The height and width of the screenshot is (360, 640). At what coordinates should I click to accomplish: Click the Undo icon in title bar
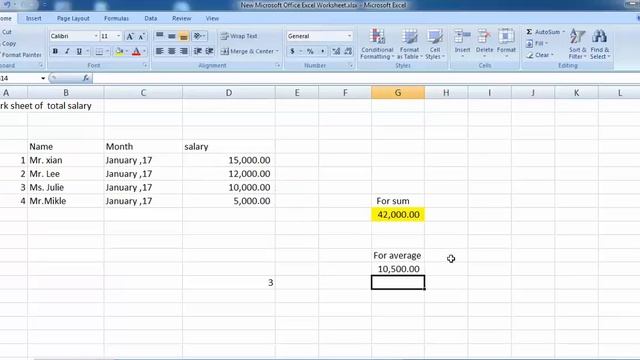coord(7,5)
